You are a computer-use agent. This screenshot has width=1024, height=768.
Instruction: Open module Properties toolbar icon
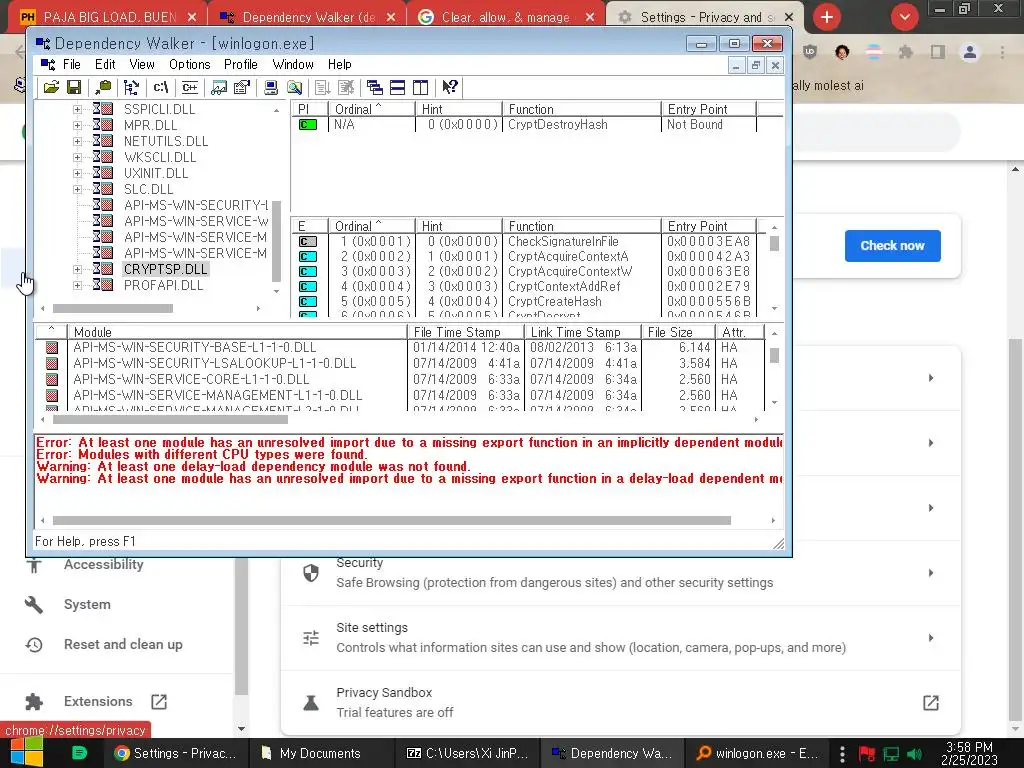coord(242,88)
